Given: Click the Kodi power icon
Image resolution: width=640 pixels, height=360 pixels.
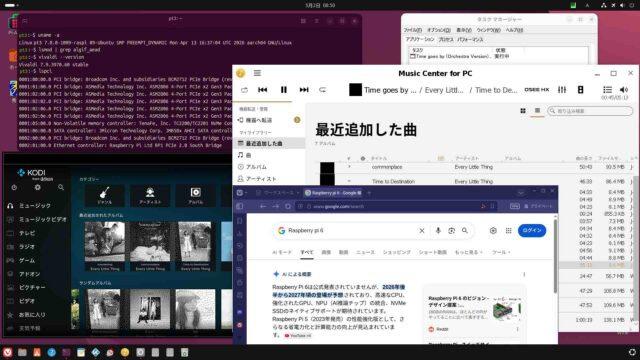Looking at the screenshot, I should (x=14, y=187).
